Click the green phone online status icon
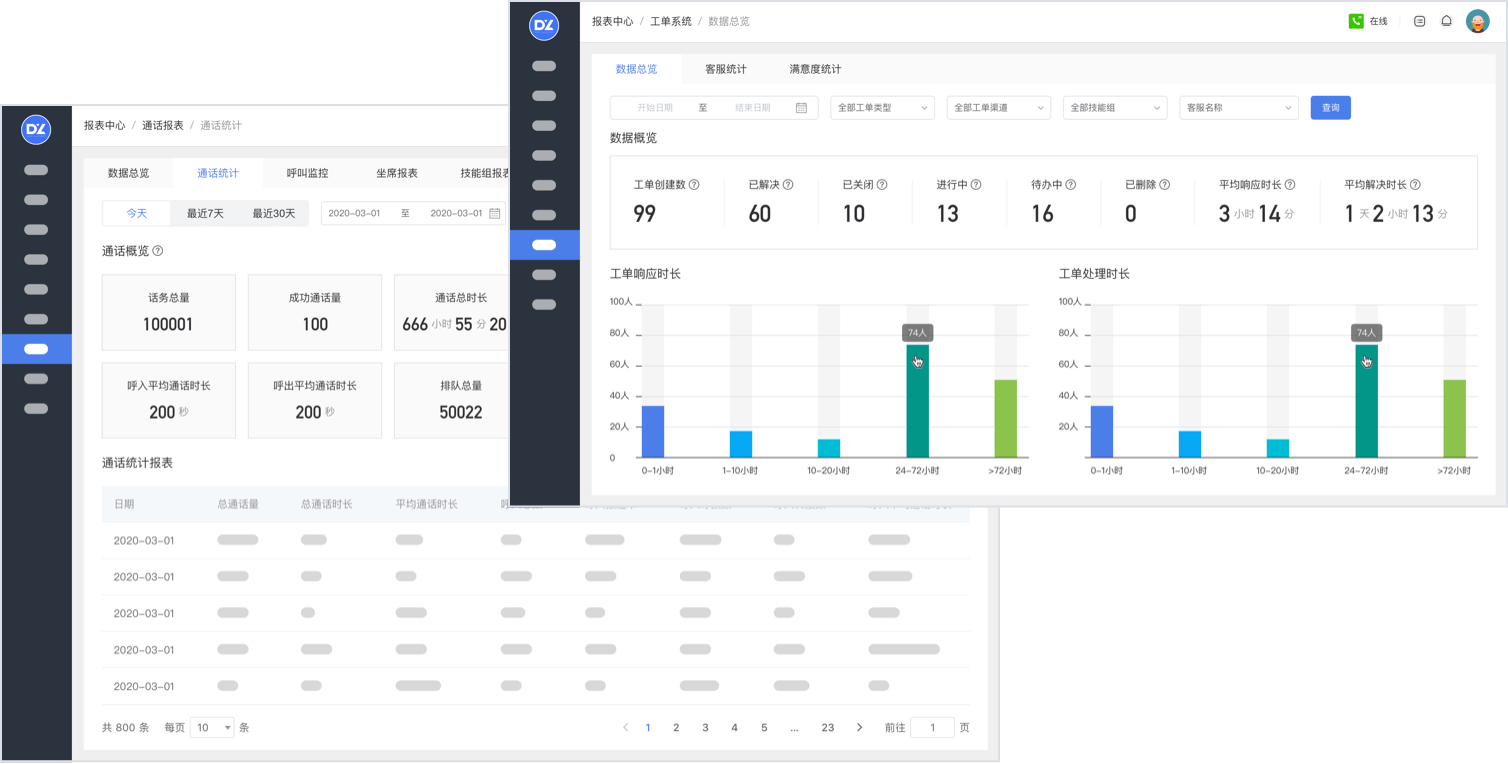This screenshot has height=764, width=1508. point(1356,21)
